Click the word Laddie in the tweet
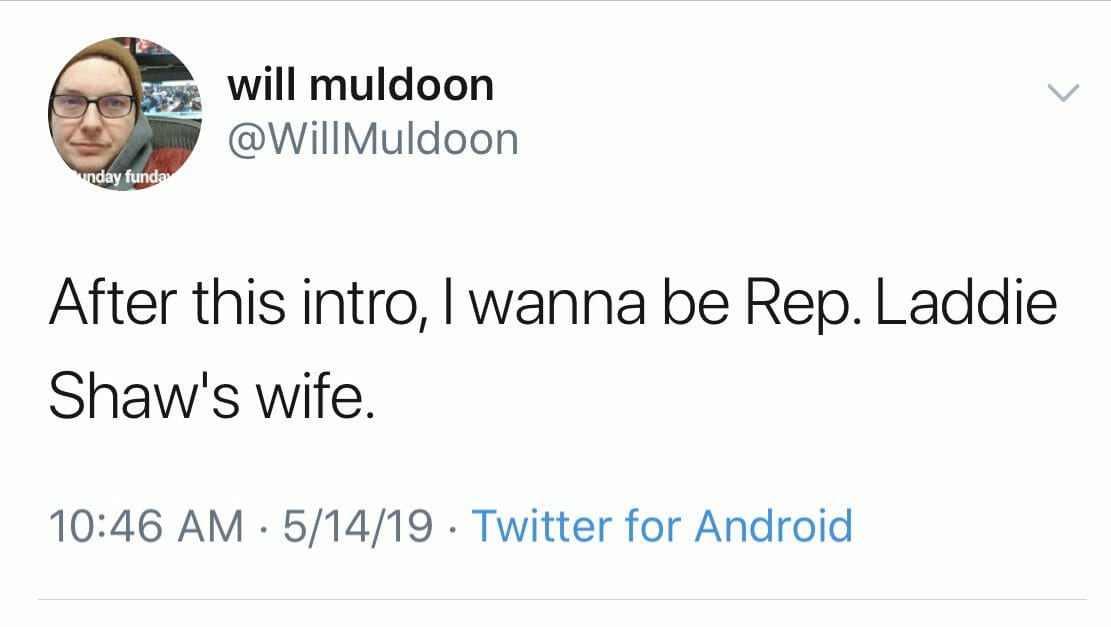The width and height of the screenshot is (1111, 627). tap(967, 303)
